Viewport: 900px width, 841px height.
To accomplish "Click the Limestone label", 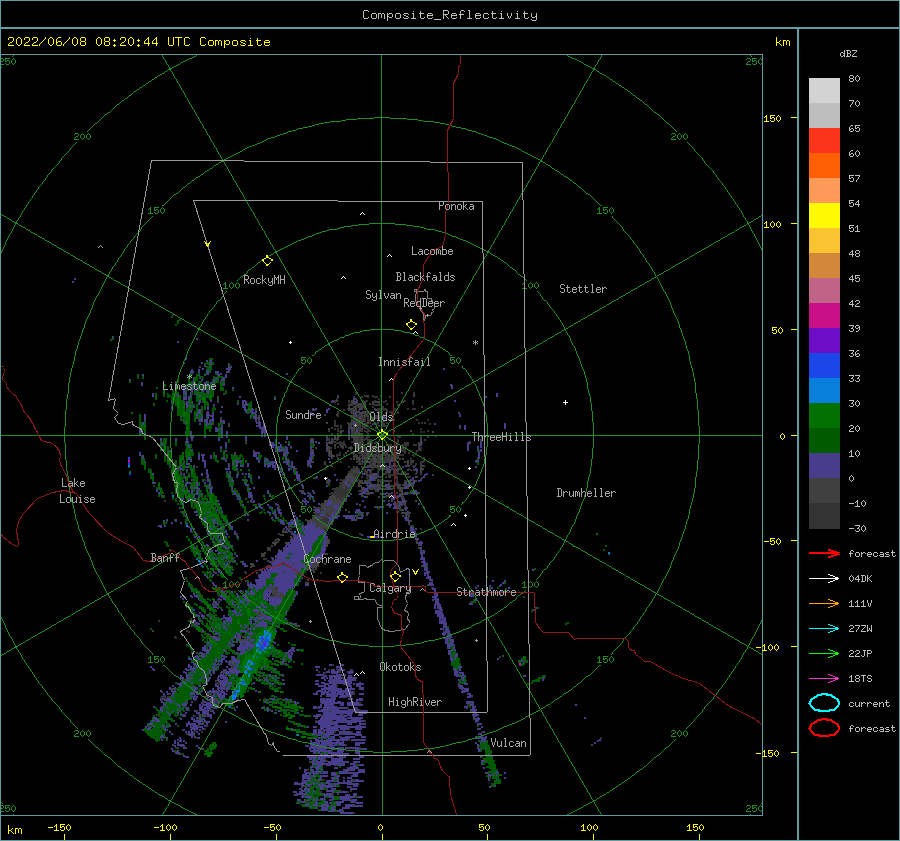I will click(x=189, y=386).
